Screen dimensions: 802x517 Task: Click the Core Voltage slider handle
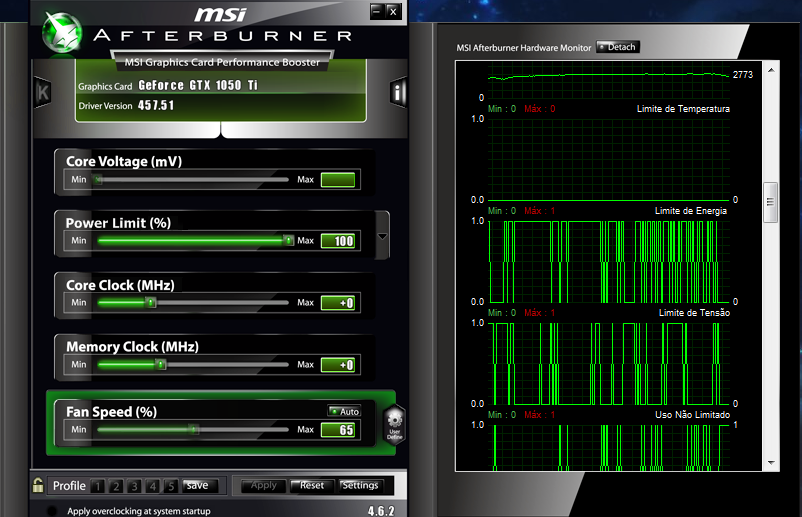99,179
